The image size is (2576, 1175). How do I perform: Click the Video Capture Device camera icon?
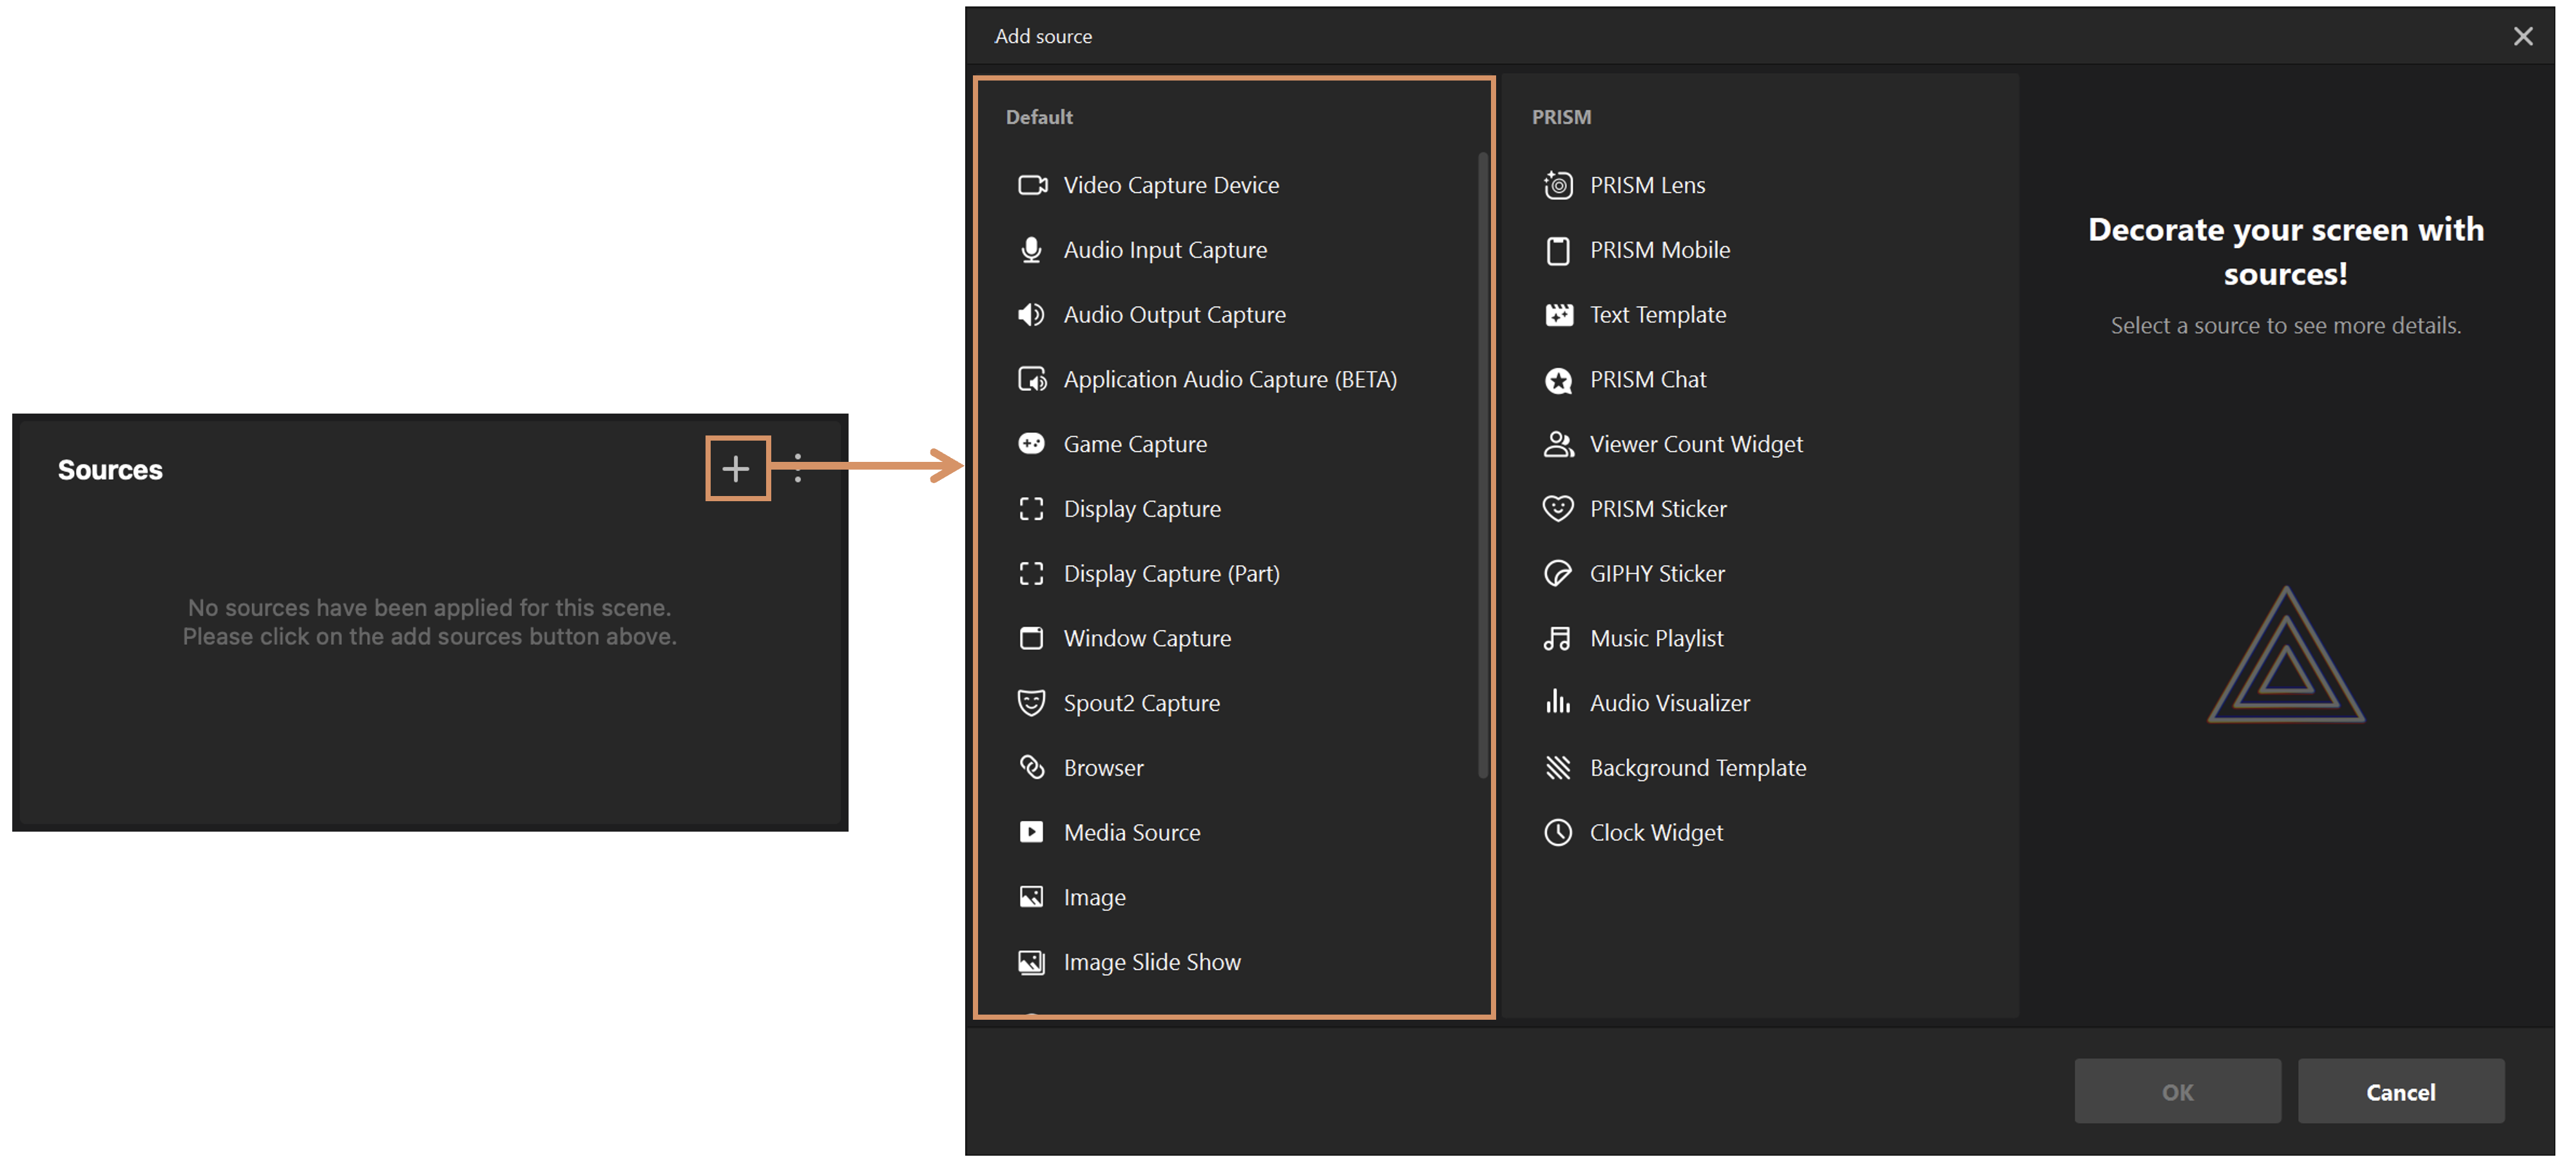pos(1032,185)
